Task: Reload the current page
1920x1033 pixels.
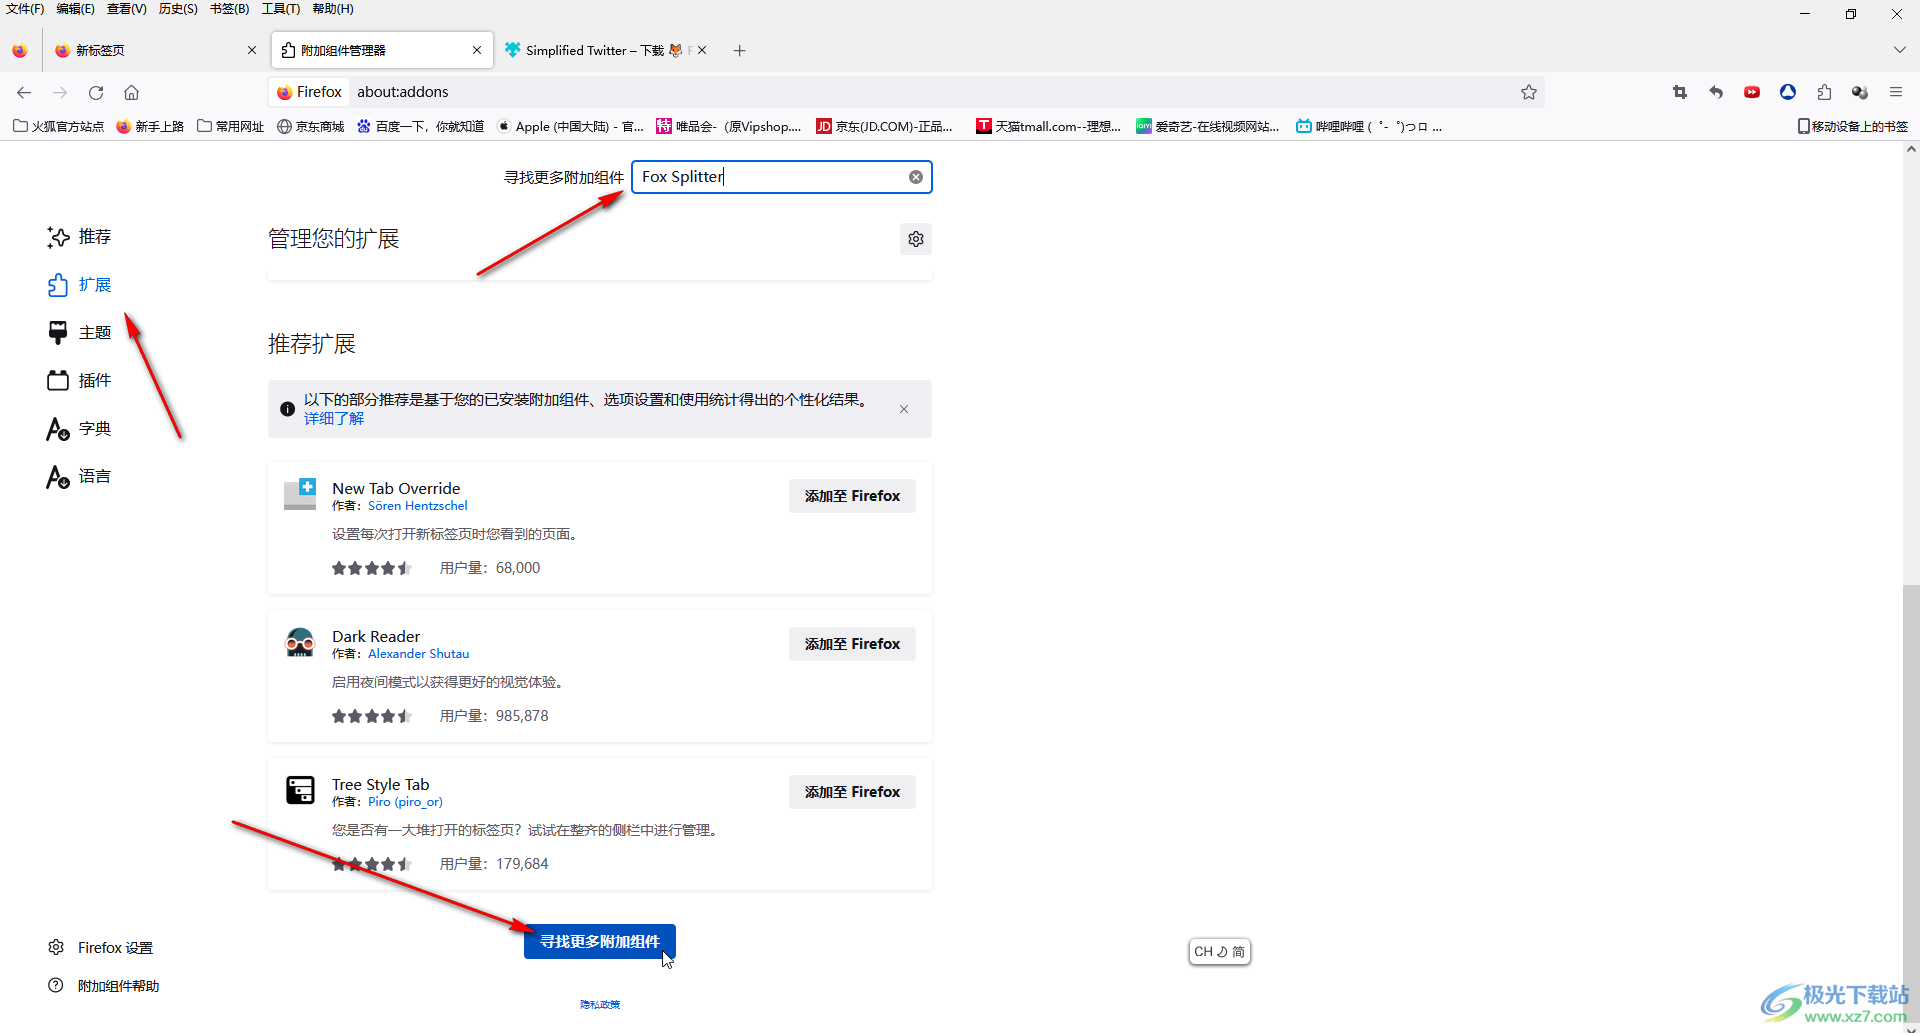Action: (x=96, y=92)
